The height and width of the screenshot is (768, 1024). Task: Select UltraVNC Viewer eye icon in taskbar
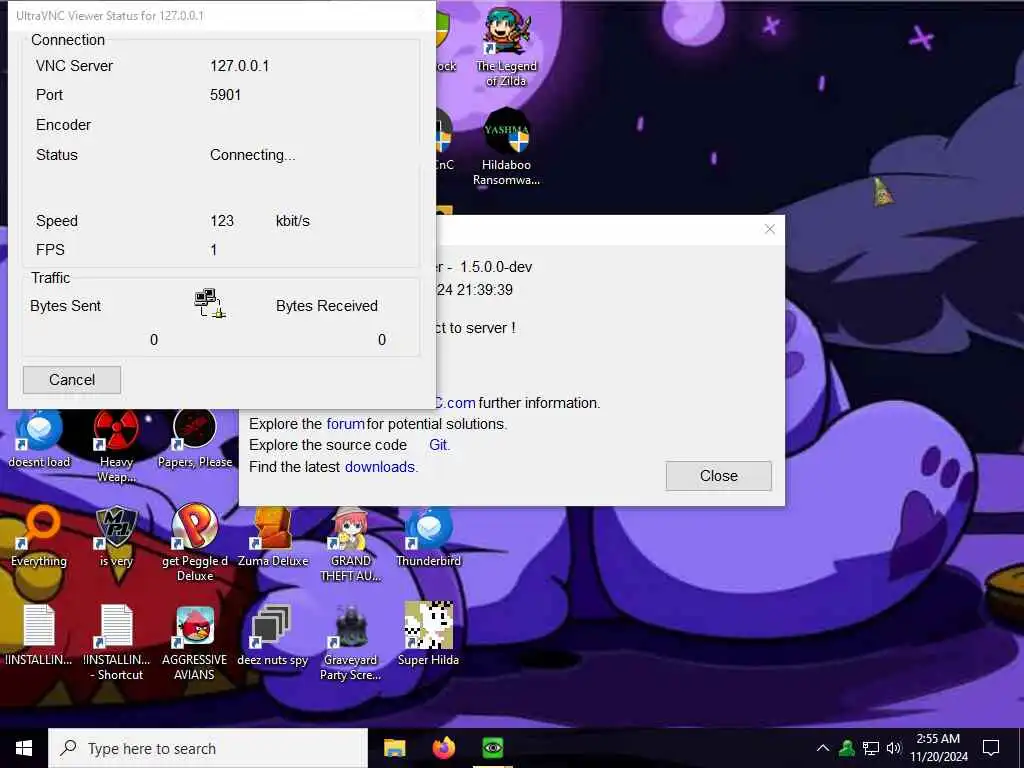tap(493, 748)
